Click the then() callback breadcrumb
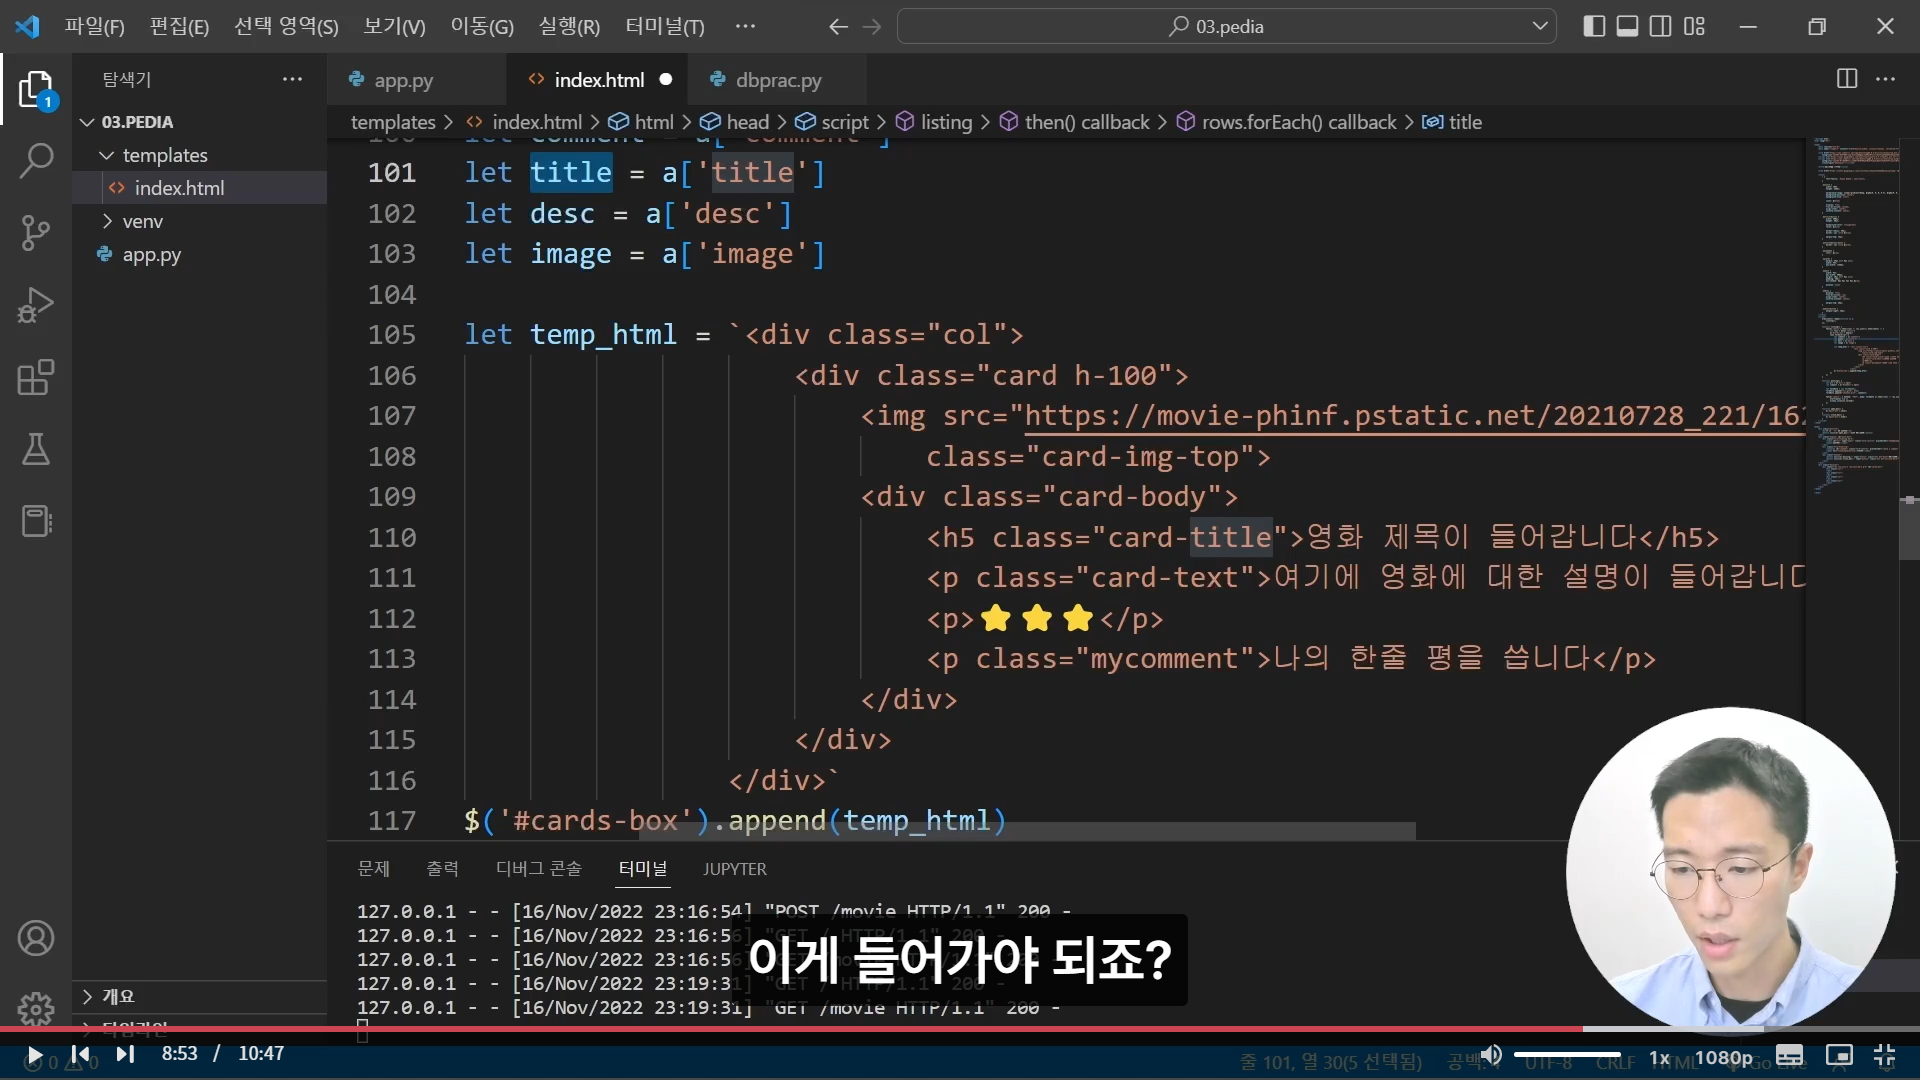 (1075, 122)
